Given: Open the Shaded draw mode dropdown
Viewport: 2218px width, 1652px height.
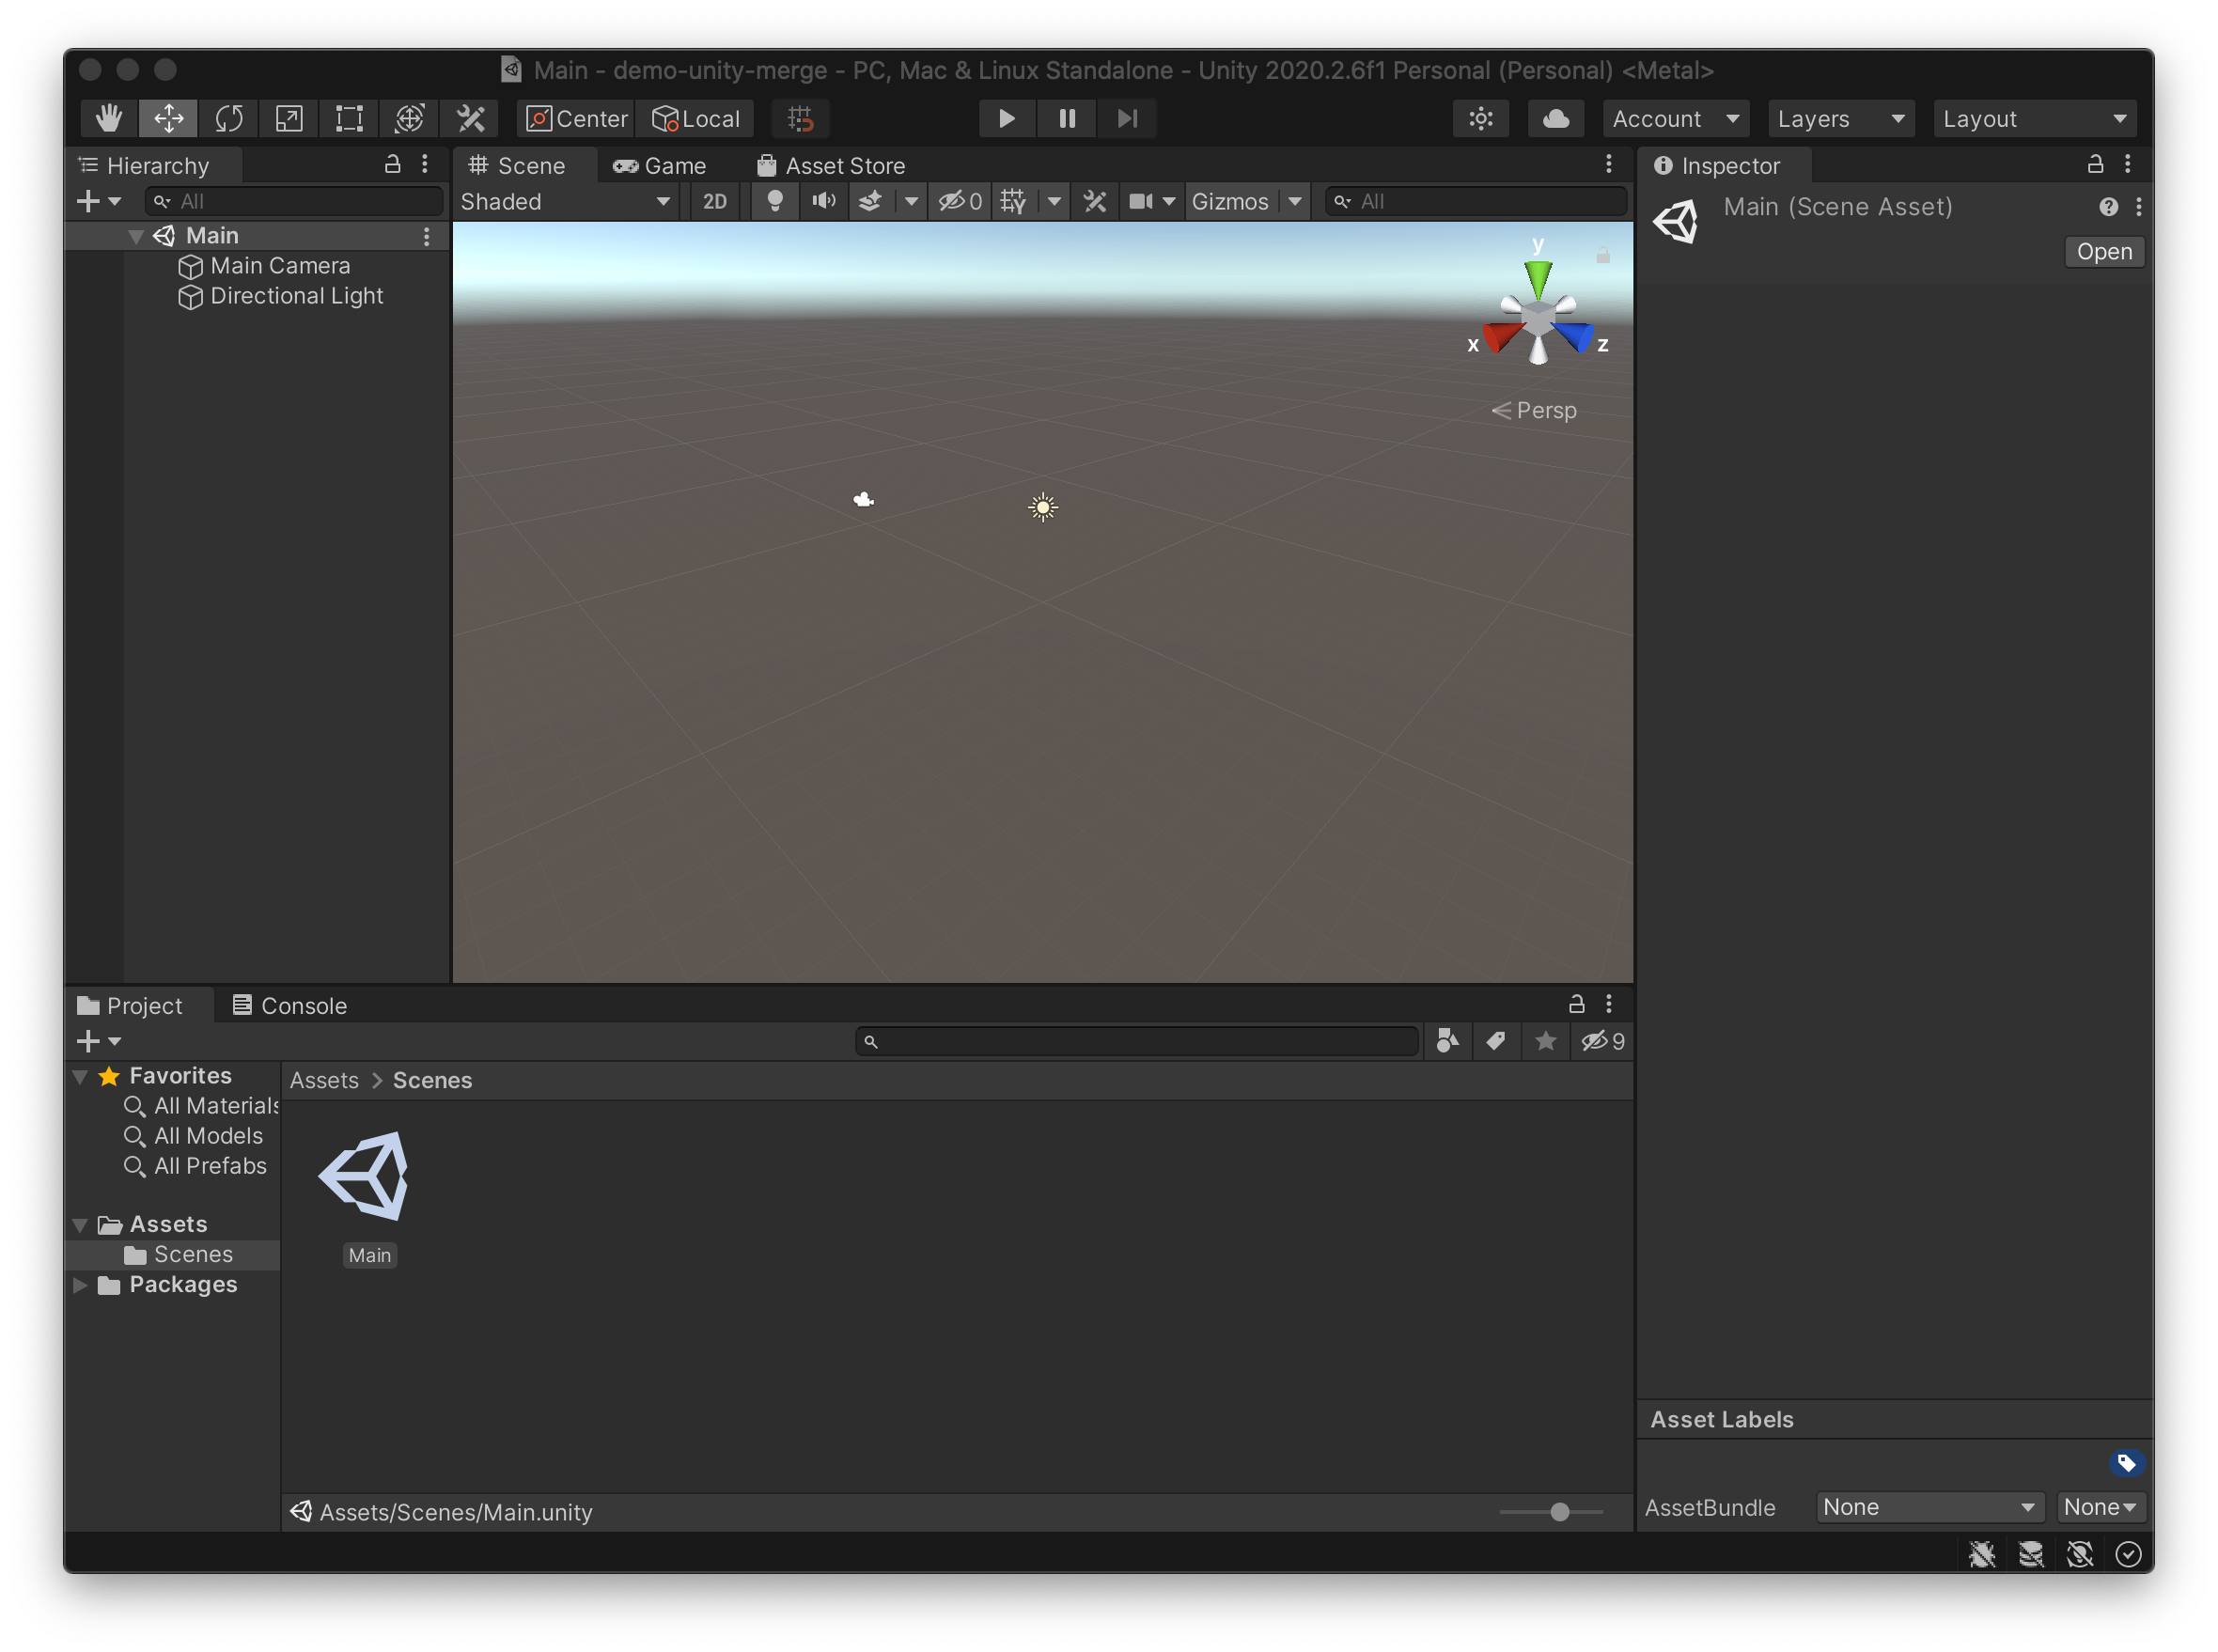Looking at the screenshot, I should pos(565,201).
